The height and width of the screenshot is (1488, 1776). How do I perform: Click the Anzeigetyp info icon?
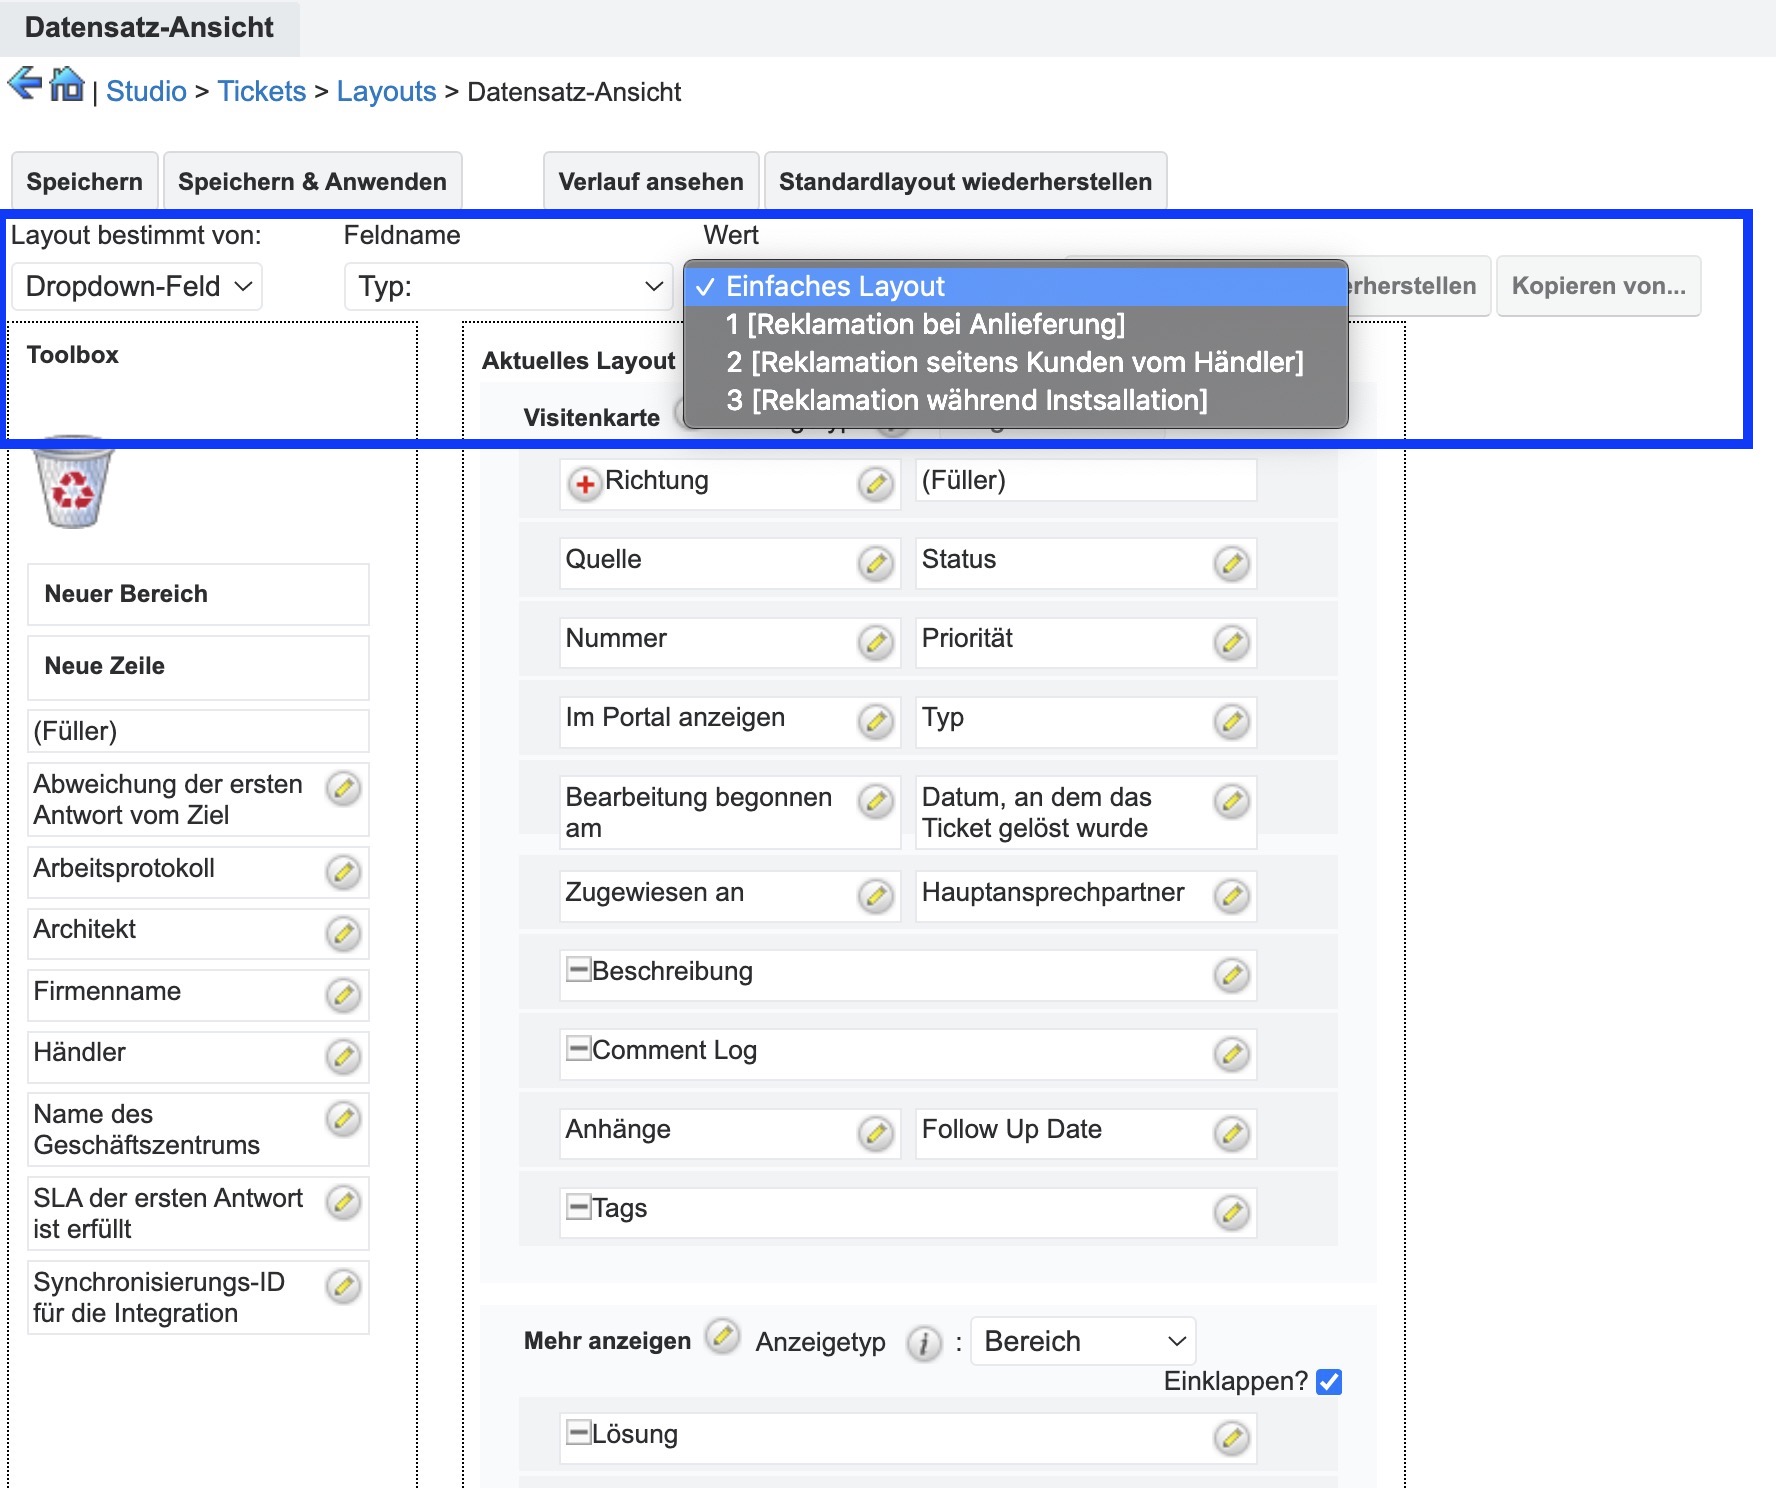(923, 1343)
